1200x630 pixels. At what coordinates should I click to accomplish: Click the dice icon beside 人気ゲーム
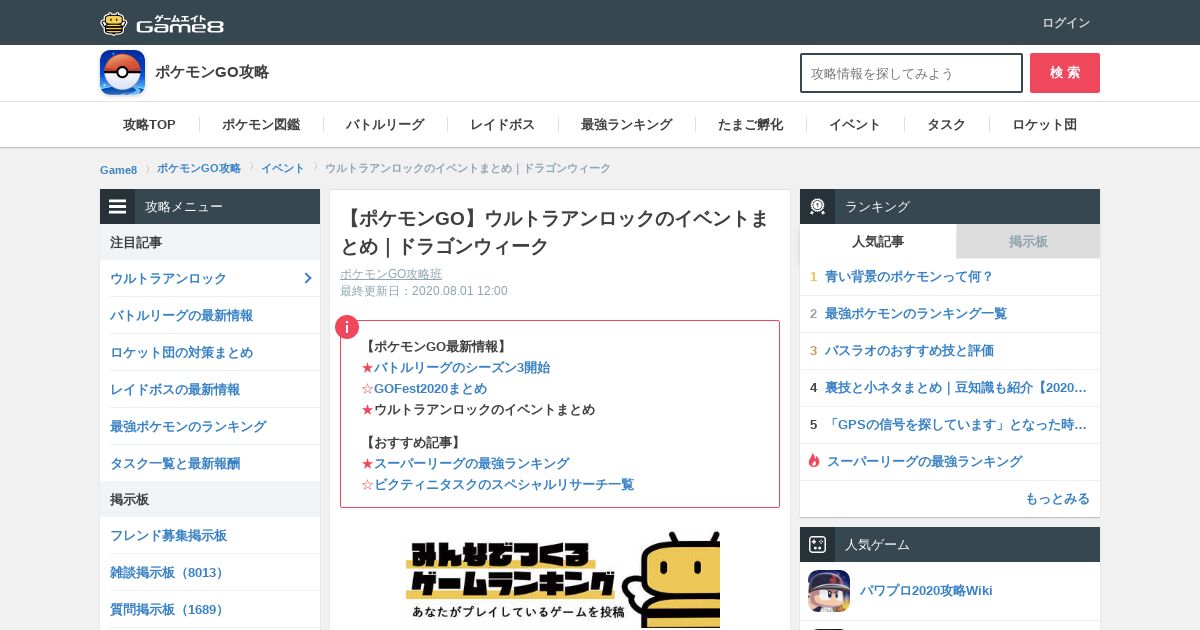pyautogui.click(x=817, y=545)
